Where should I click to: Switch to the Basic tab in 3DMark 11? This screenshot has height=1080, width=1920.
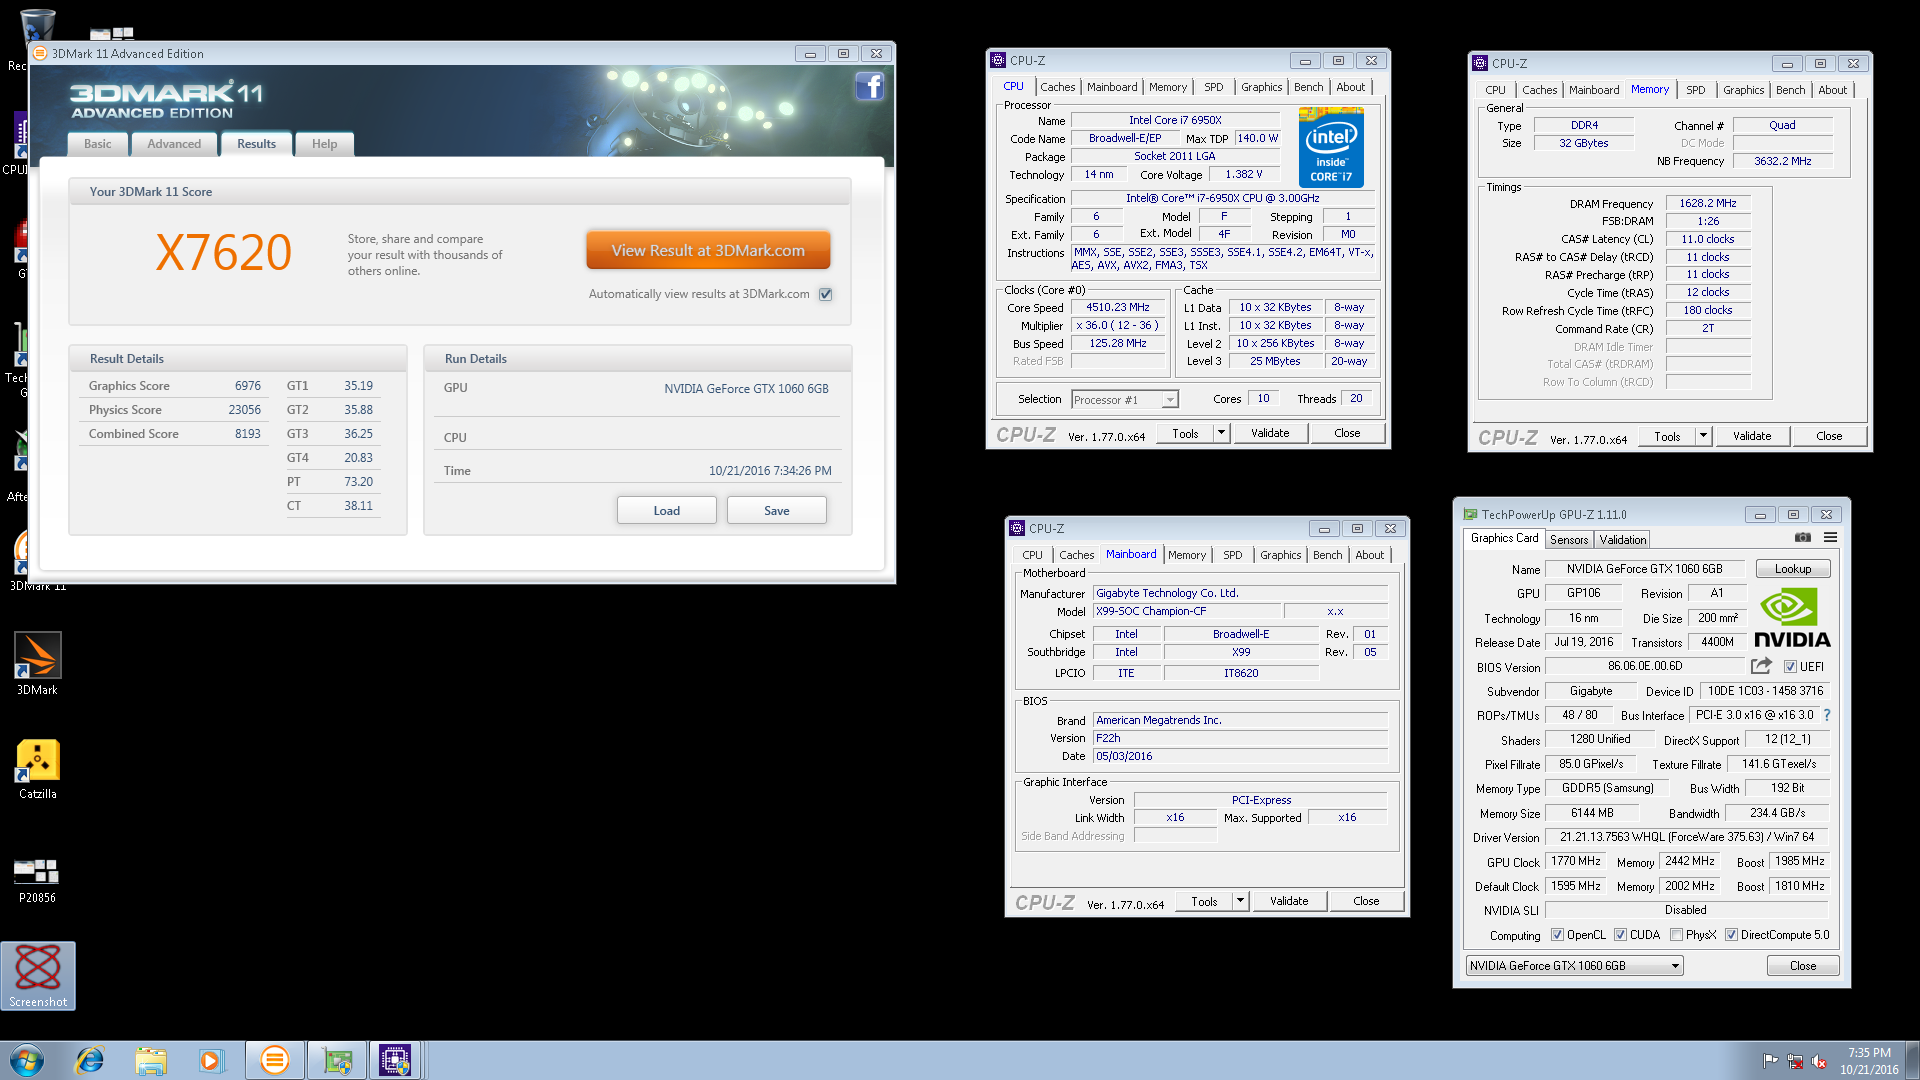tap(98, 144)
